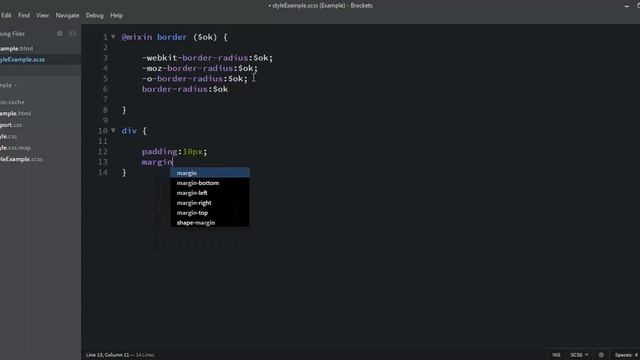Open the SCSS language mode dropdown

tap(579, 355)
